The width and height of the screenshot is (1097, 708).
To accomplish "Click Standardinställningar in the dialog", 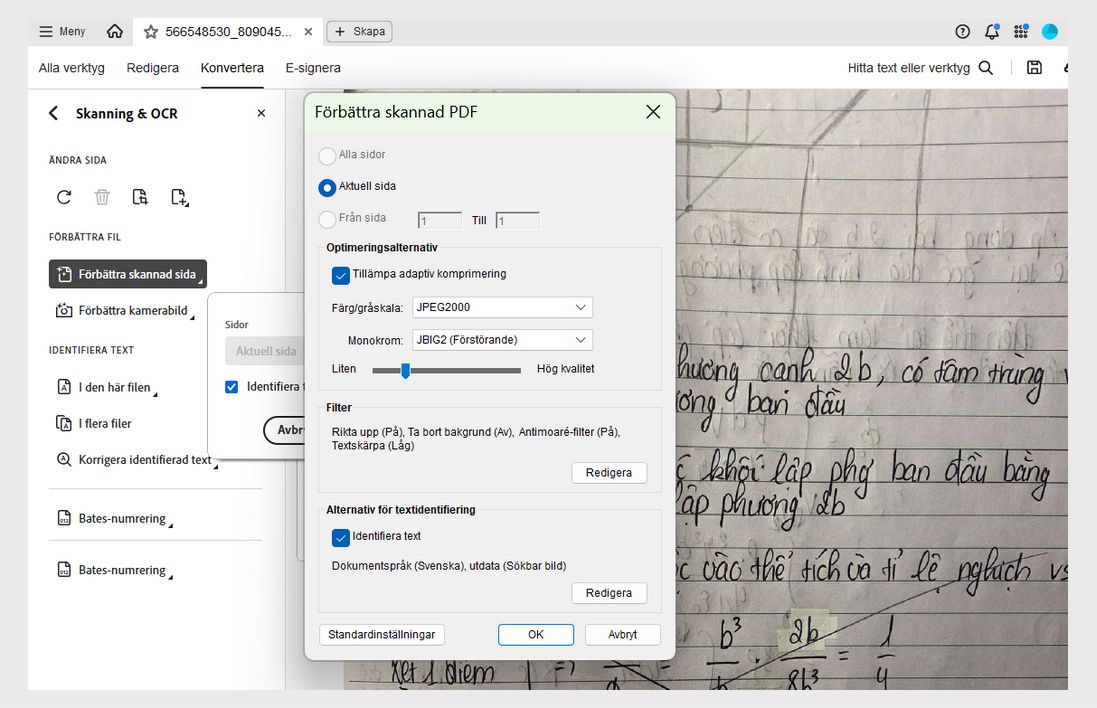I will point(380,634).
